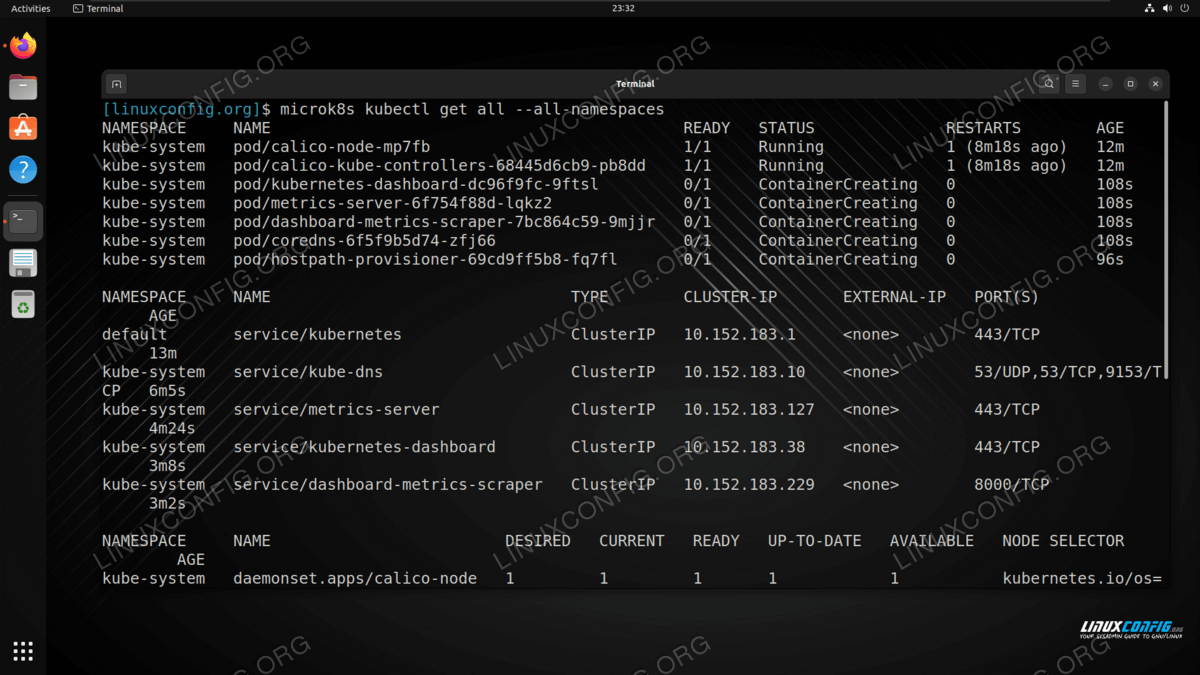Click the microk8s kubectl get all command text
Image resolution: width=1200 pixels, height=675 pixels.
coord(472,109)
